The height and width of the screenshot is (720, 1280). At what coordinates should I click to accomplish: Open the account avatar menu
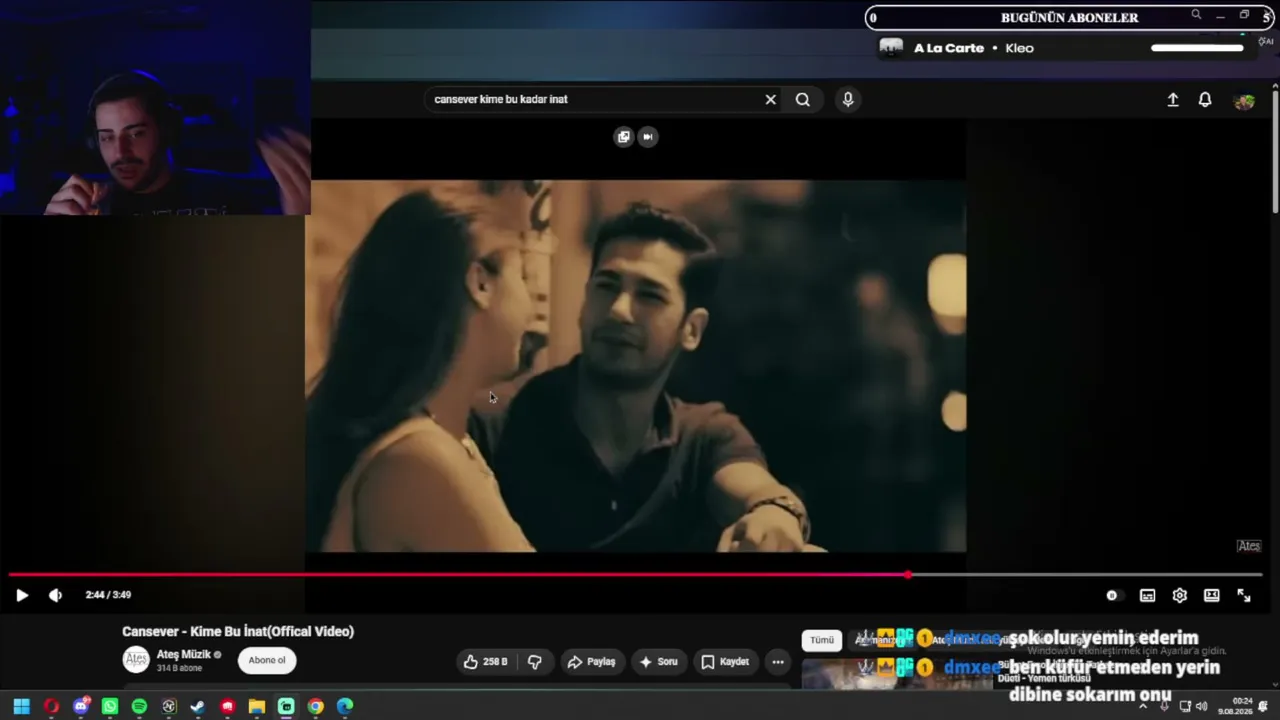point(1244,101)
